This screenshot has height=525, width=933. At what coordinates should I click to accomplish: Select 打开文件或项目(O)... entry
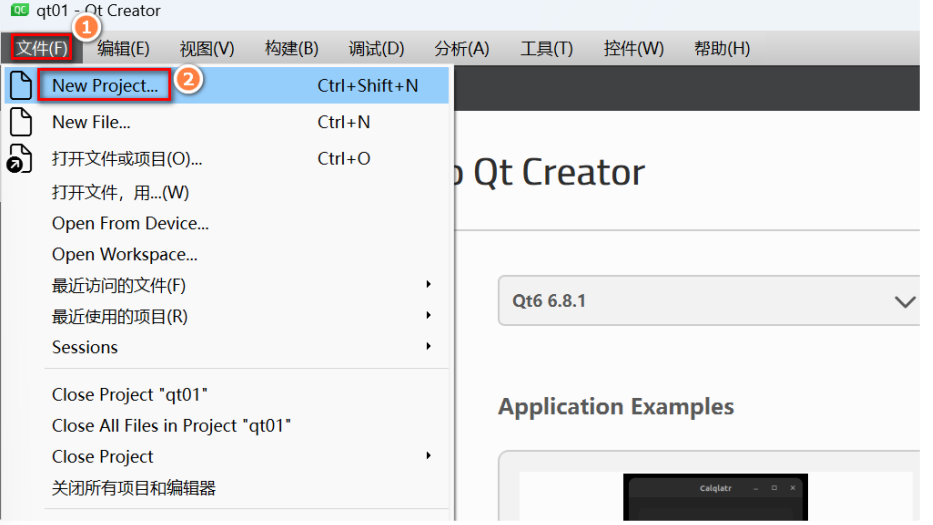coord(227,159)
